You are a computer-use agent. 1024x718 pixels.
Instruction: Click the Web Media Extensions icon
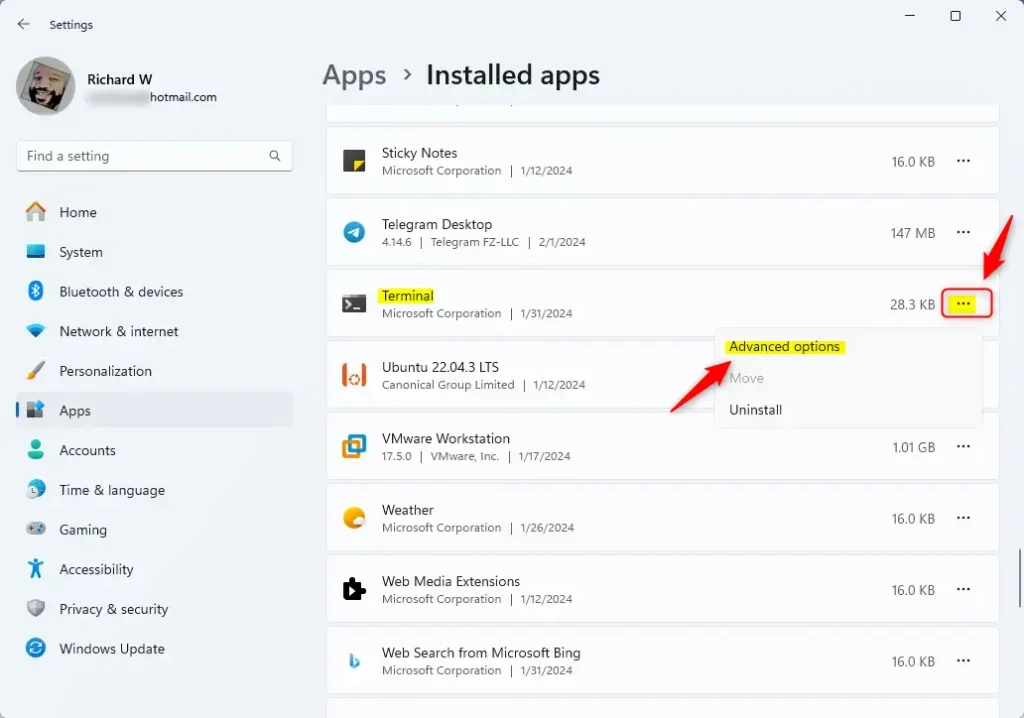354,589
